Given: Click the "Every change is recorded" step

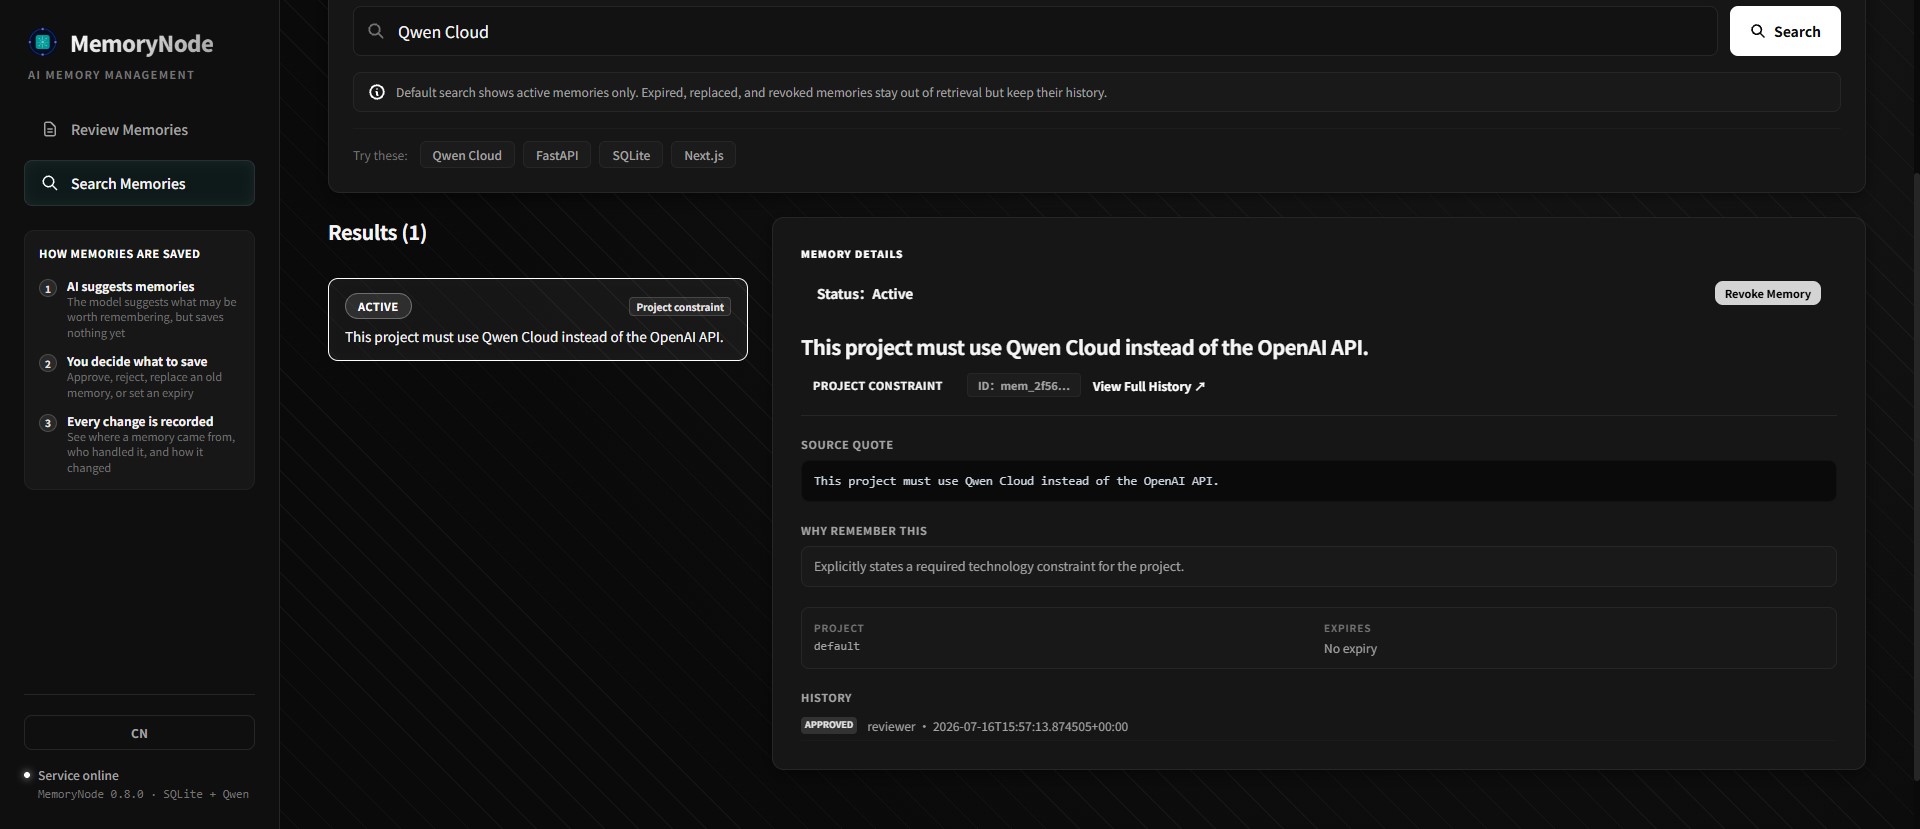Looking at the screenshot, I should point(140,422).
